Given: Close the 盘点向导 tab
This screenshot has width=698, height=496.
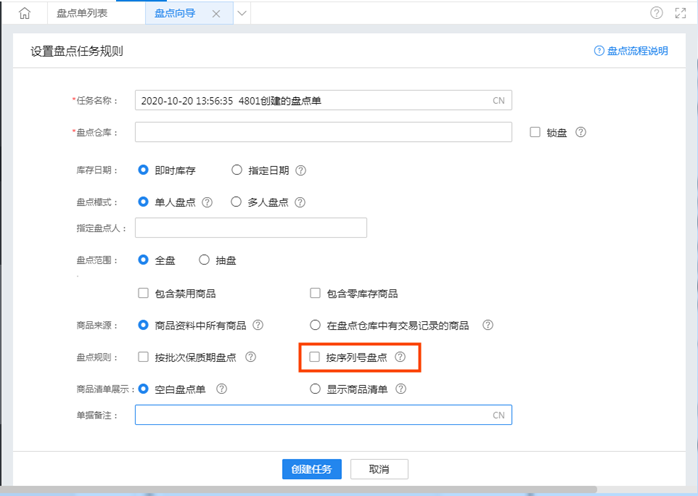Looking at the screenshot, I should [216, 14].
